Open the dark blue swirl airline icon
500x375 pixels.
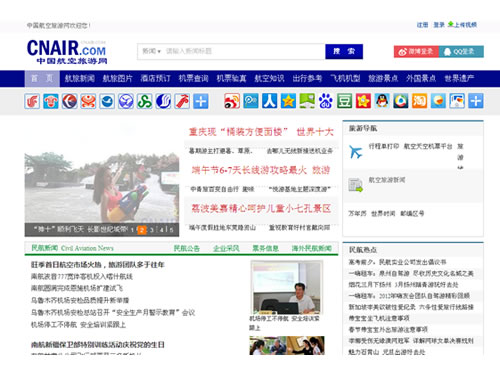click(x=163, y=101)
